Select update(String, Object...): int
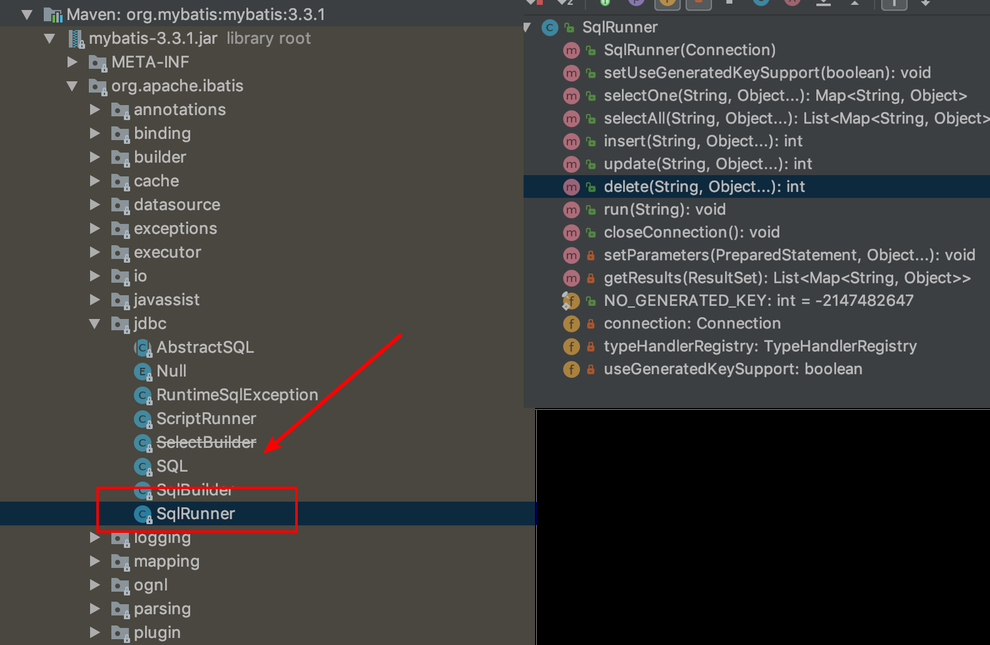 click(708, 164)
